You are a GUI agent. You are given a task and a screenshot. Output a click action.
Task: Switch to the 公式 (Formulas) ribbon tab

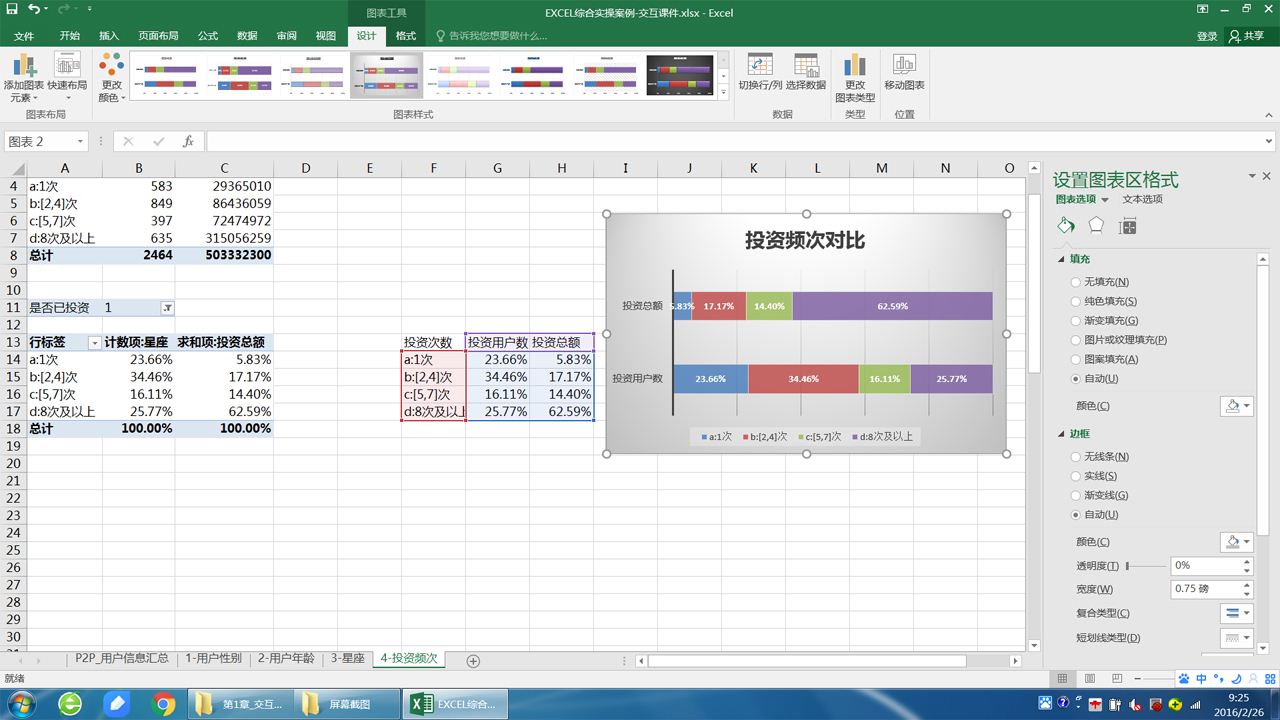[208, 36]
